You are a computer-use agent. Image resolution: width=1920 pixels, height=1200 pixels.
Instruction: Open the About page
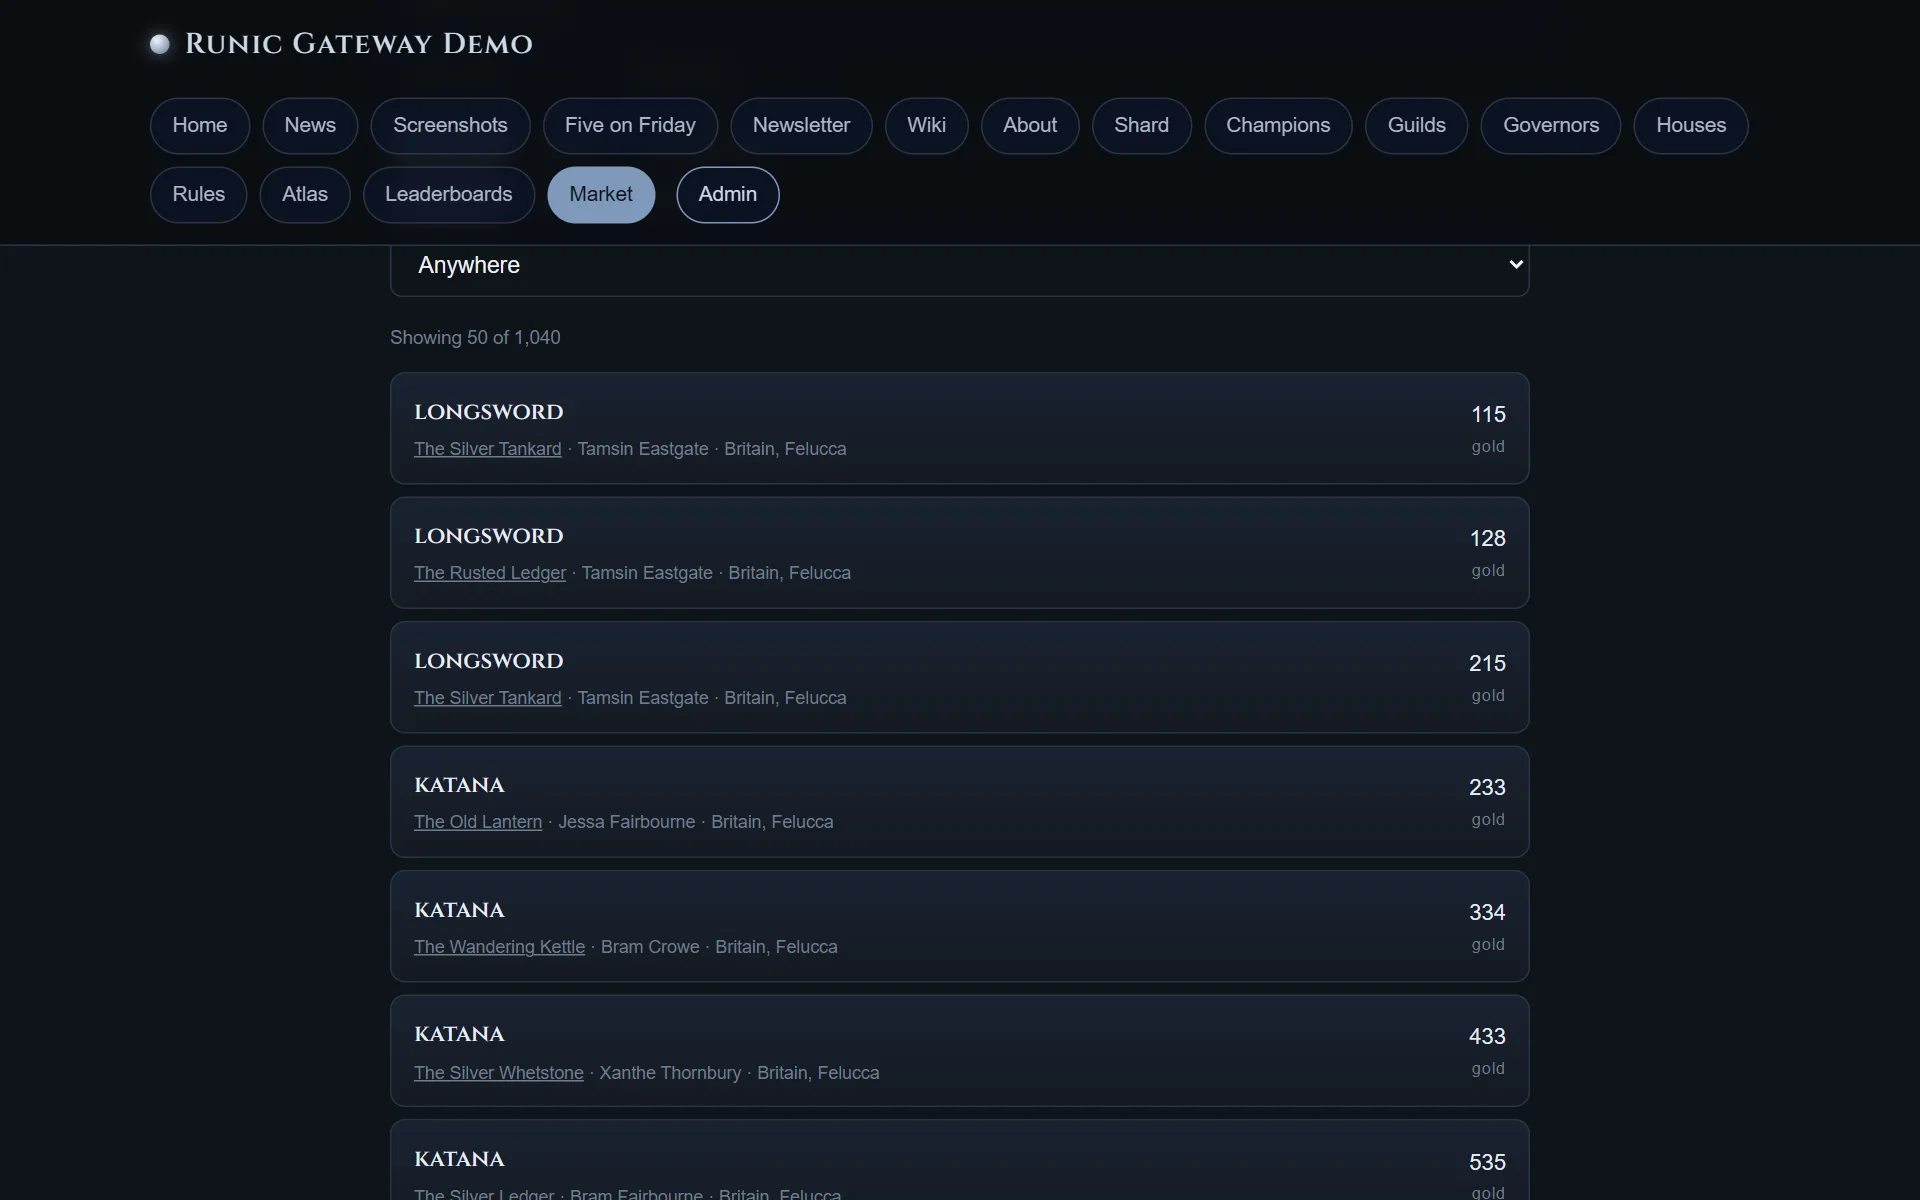click(x=1030, y=126)
